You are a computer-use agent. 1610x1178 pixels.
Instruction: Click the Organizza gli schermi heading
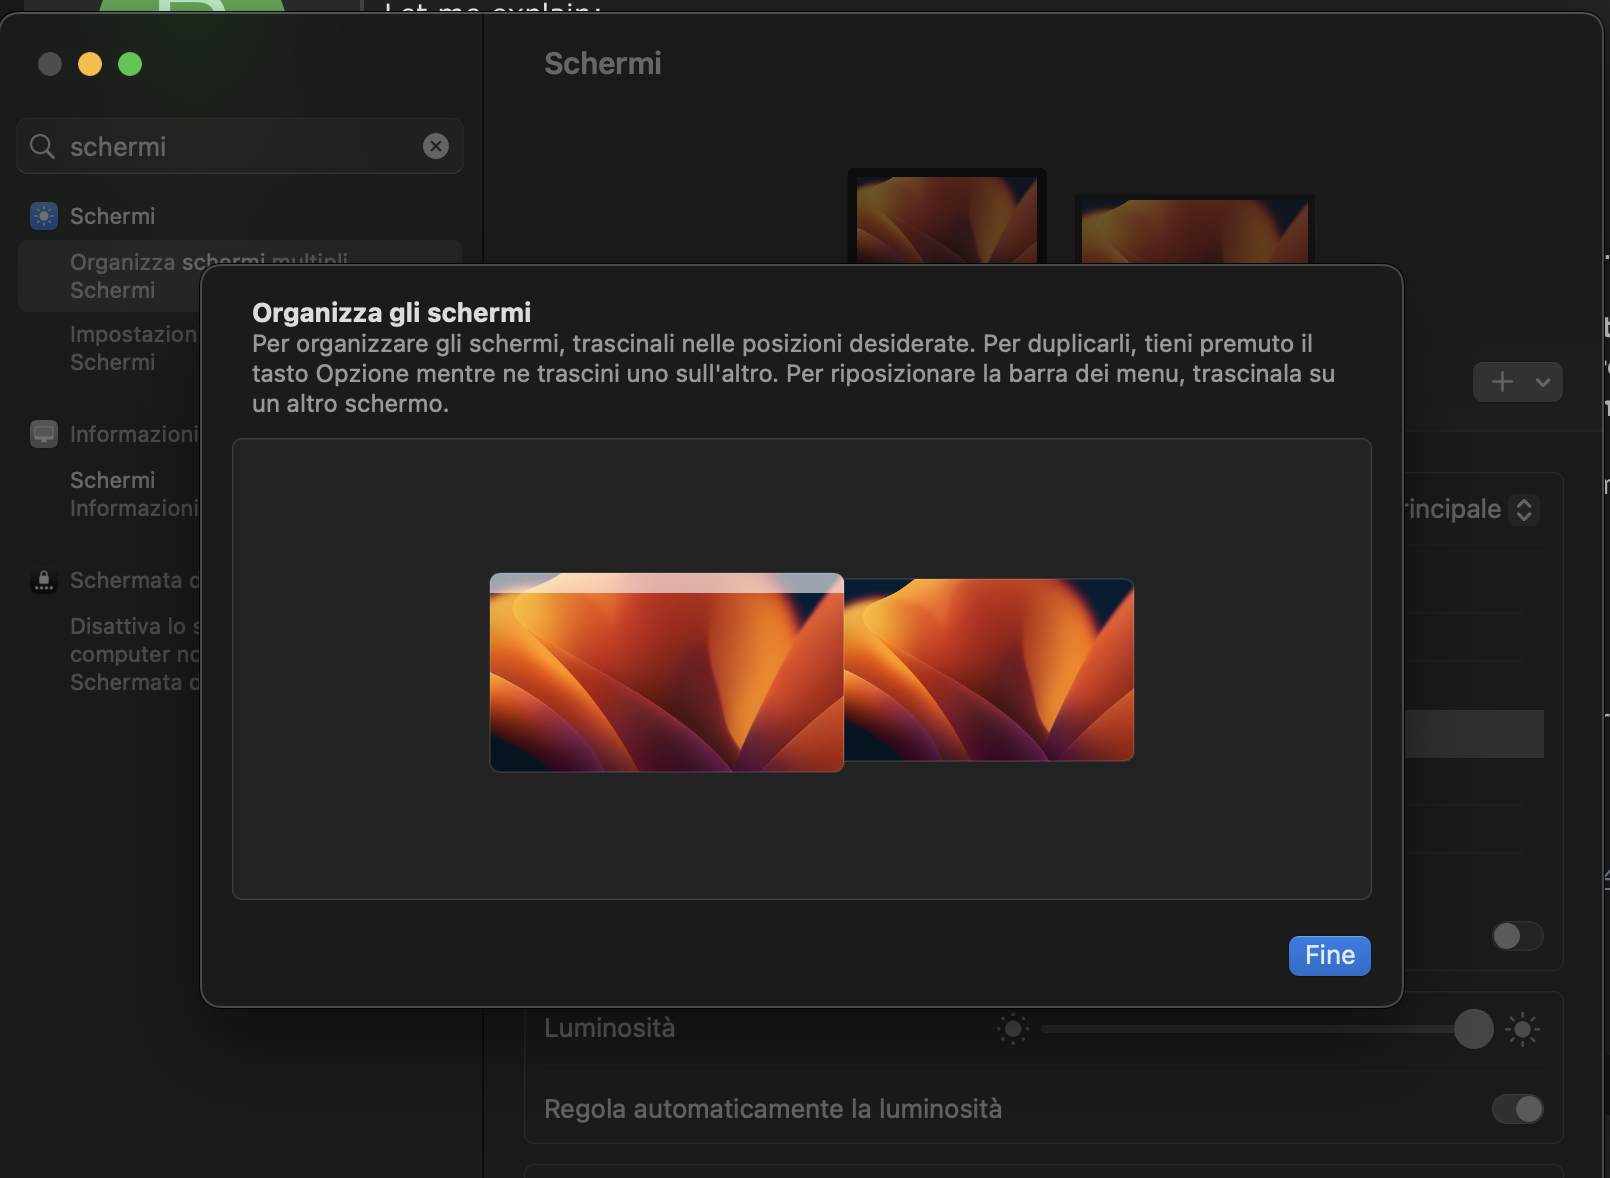(x=391, y=312)
